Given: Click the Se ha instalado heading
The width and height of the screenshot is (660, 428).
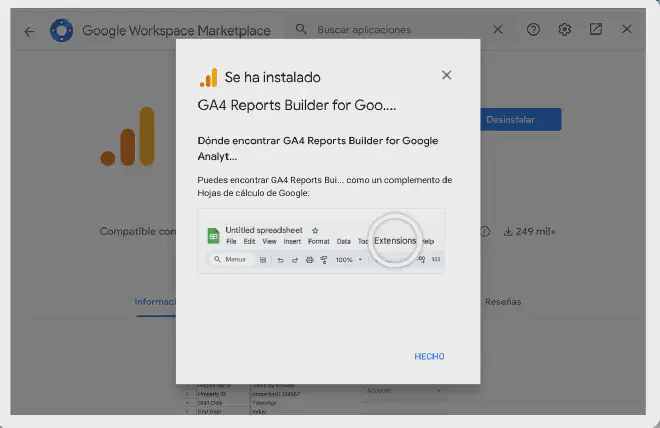Looking at the screenshot, I should pos(272,77).
